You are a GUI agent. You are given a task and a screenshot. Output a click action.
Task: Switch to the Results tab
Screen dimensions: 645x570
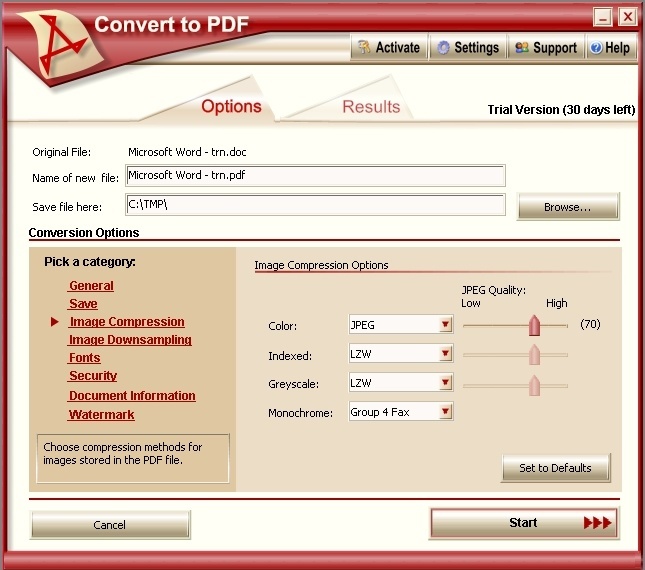pos(371,107)
